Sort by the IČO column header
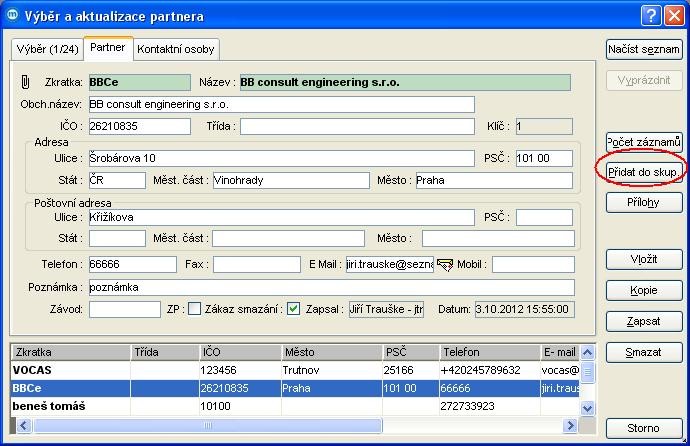This screenshot has height=446, width=690. pos(240,352)
